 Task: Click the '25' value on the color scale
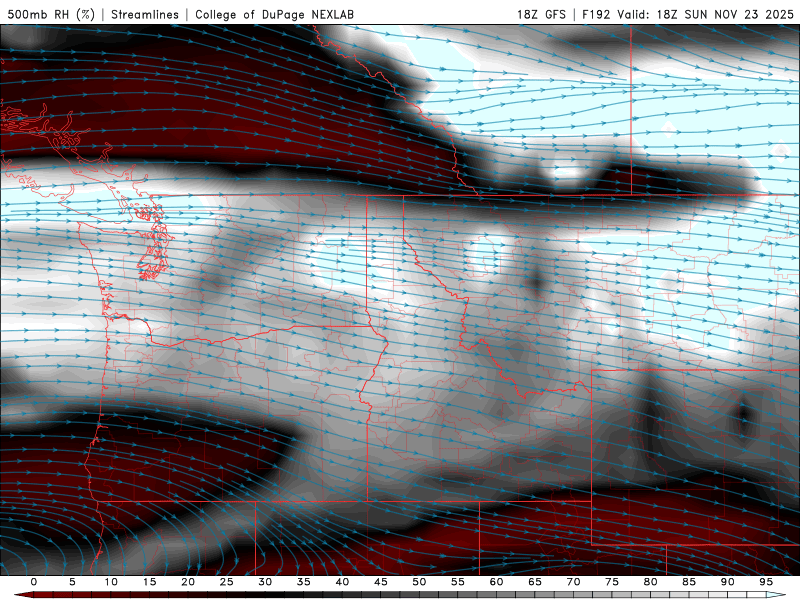point(227,582)
